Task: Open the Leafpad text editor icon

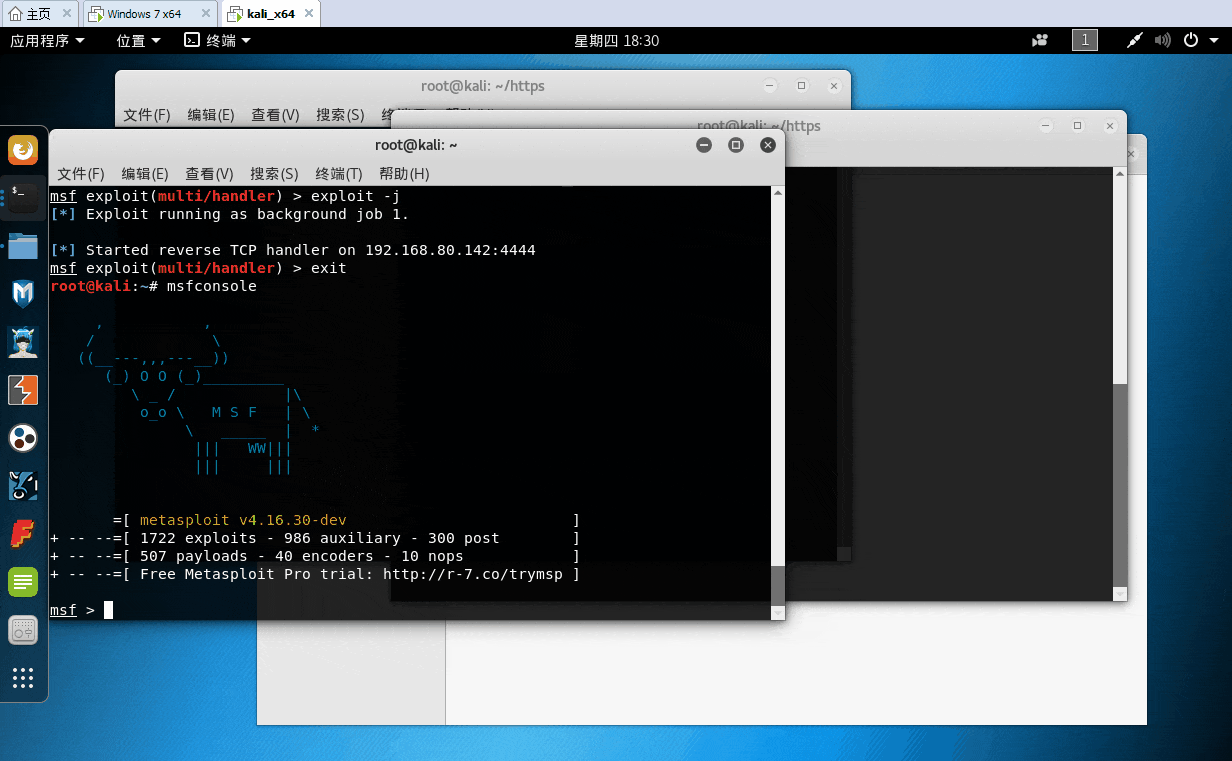Action: tap(23, 582)
